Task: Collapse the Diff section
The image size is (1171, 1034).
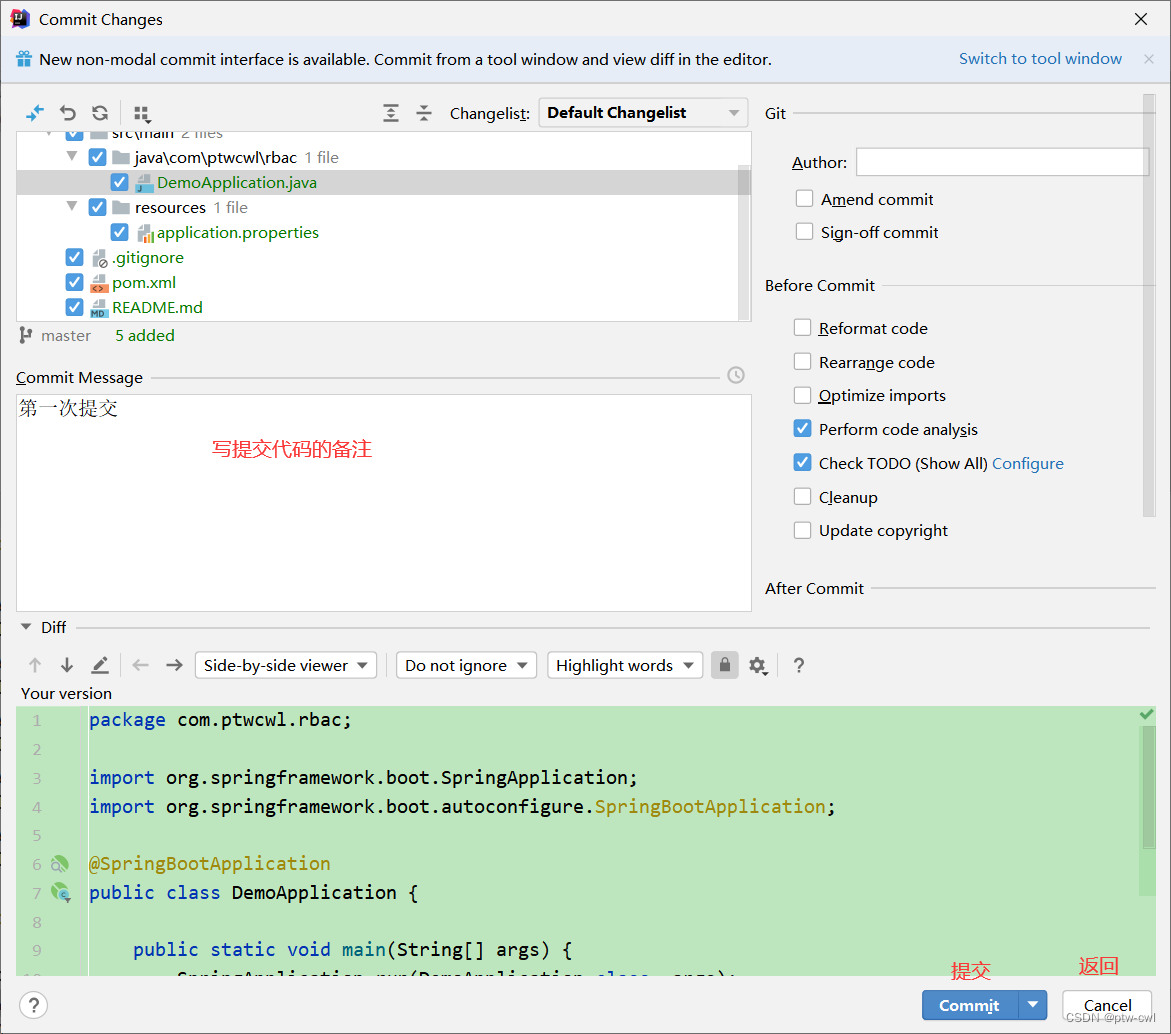Action: [26, 627]
